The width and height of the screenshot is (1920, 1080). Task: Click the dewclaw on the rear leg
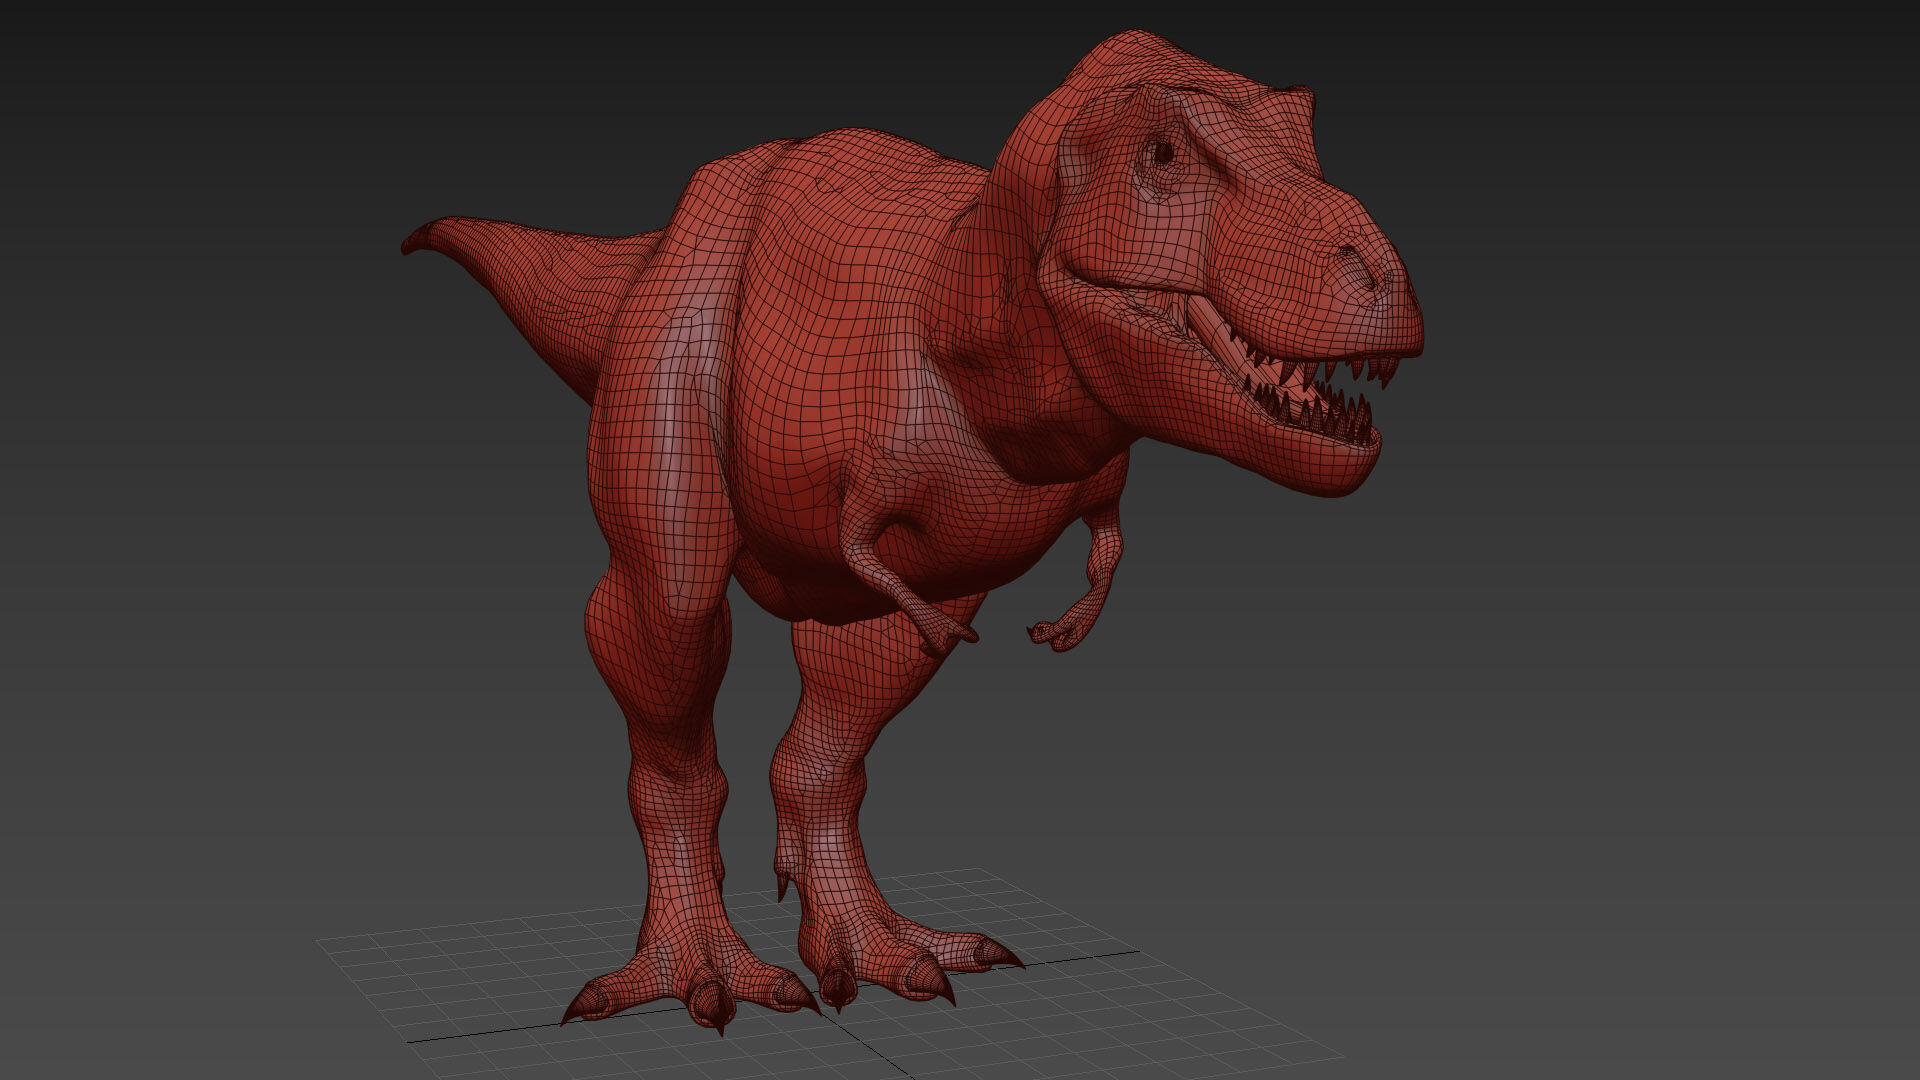783,886
